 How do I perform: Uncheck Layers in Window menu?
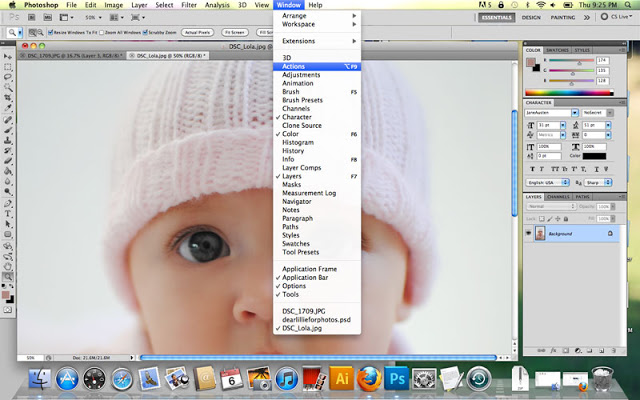coord(317,176)
